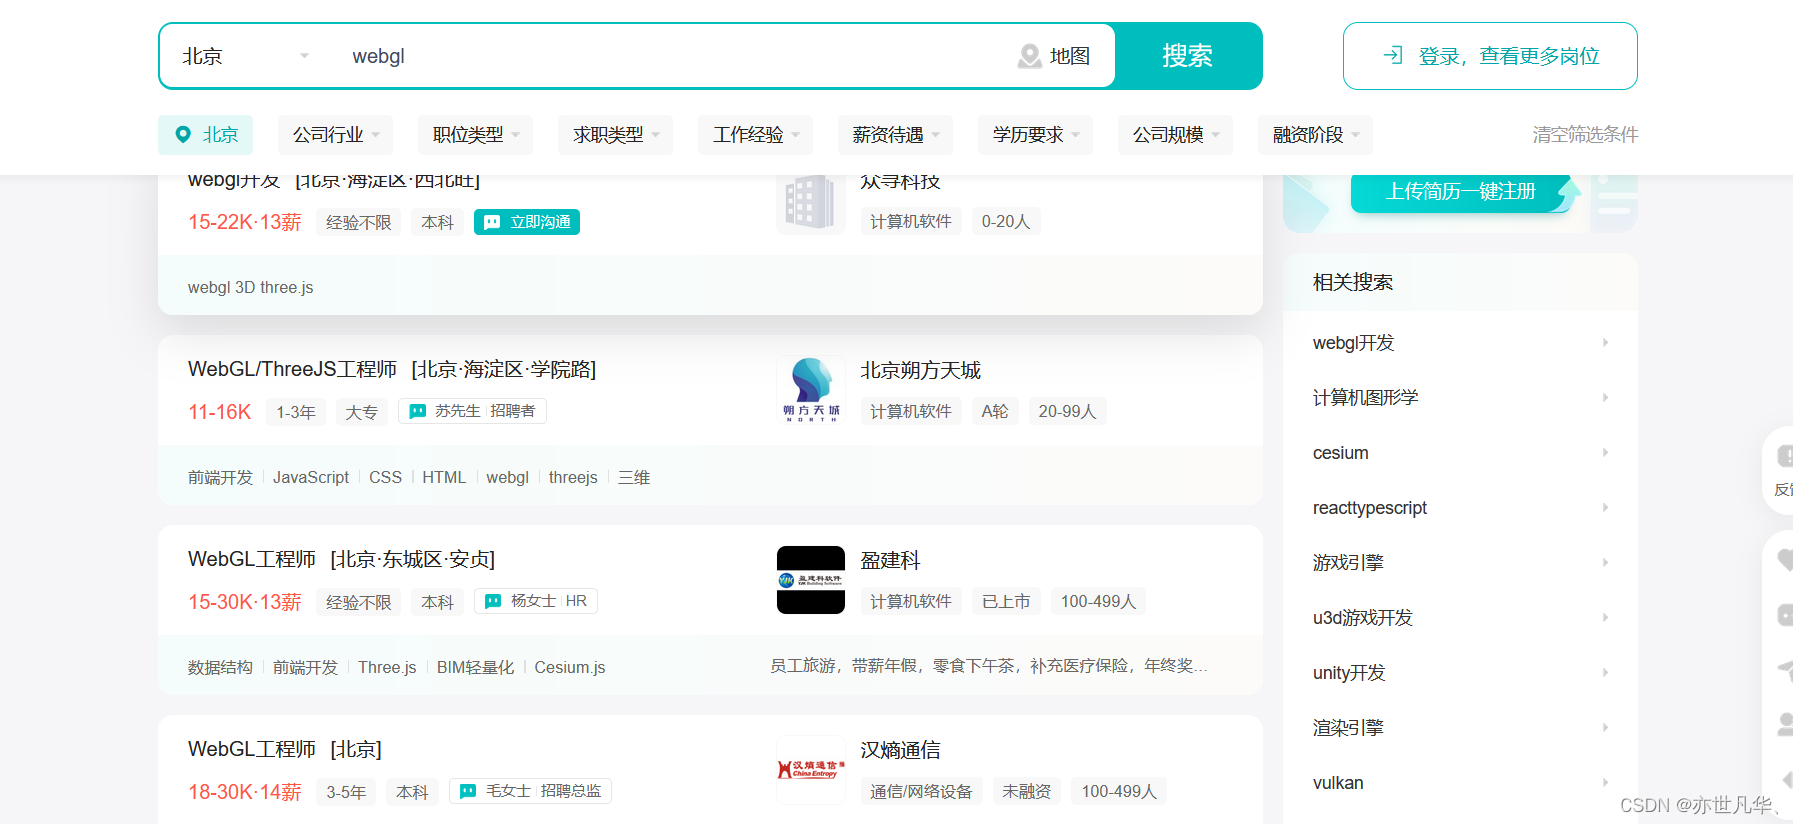Open company 北京朔方天城 name link
The width and height of the screenshot is (1793, 824).
coord(921,371)
